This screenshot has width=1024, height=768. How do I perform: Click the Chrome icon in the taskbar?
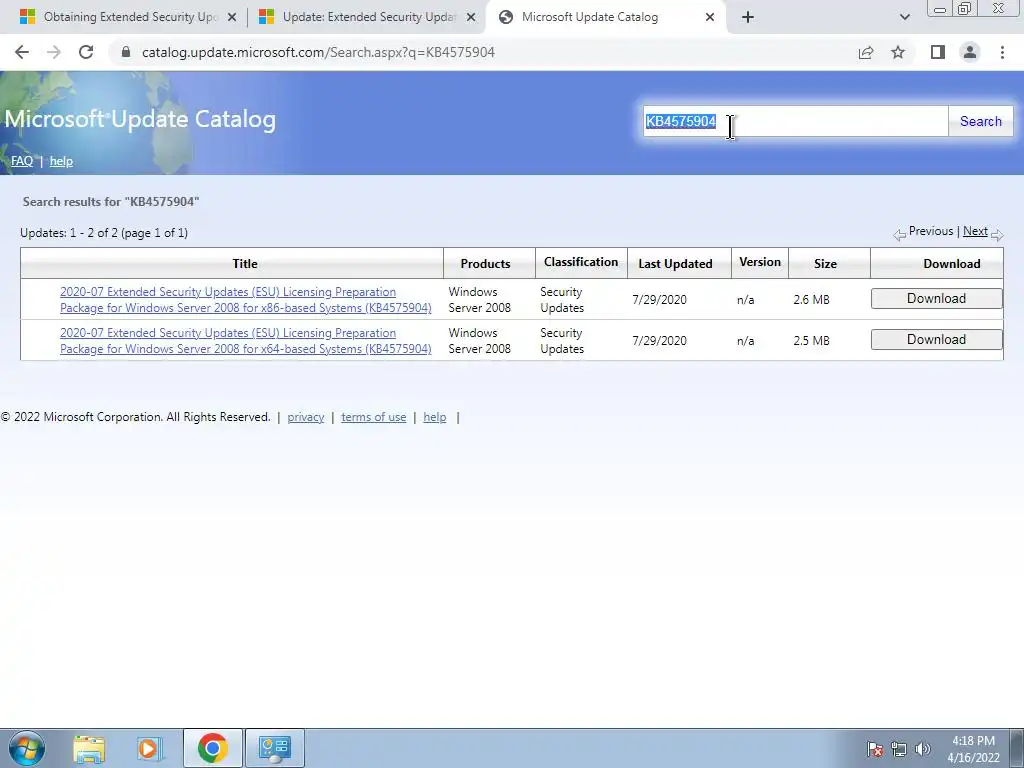[x=212, y=748]
